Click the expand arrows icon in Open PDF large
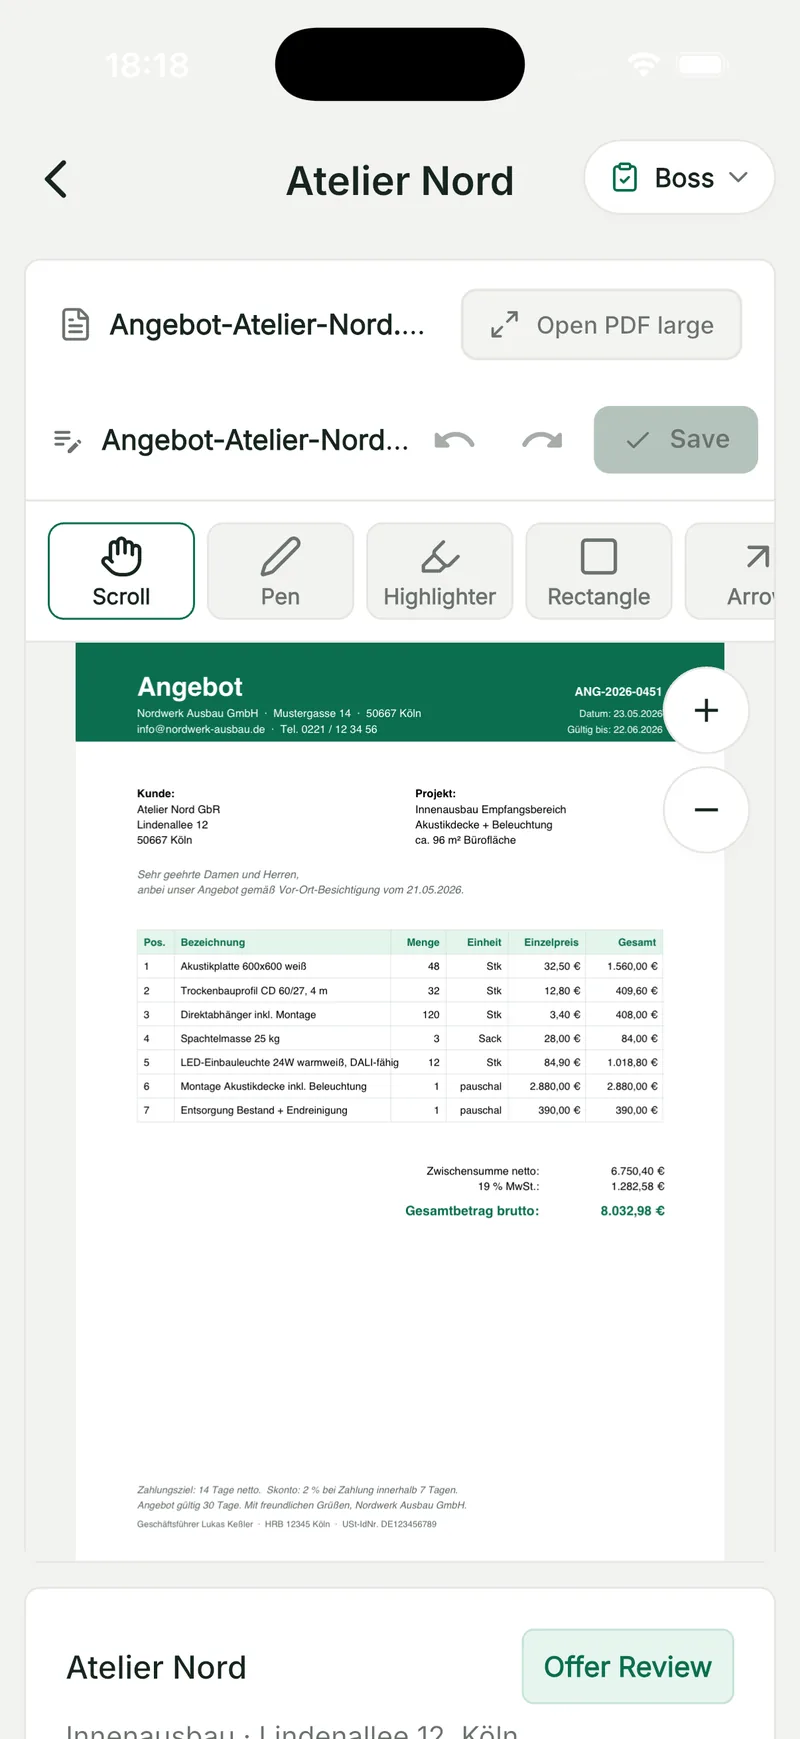The height and width of the screenshot is (1739, 800). click(x=504, y=324)
